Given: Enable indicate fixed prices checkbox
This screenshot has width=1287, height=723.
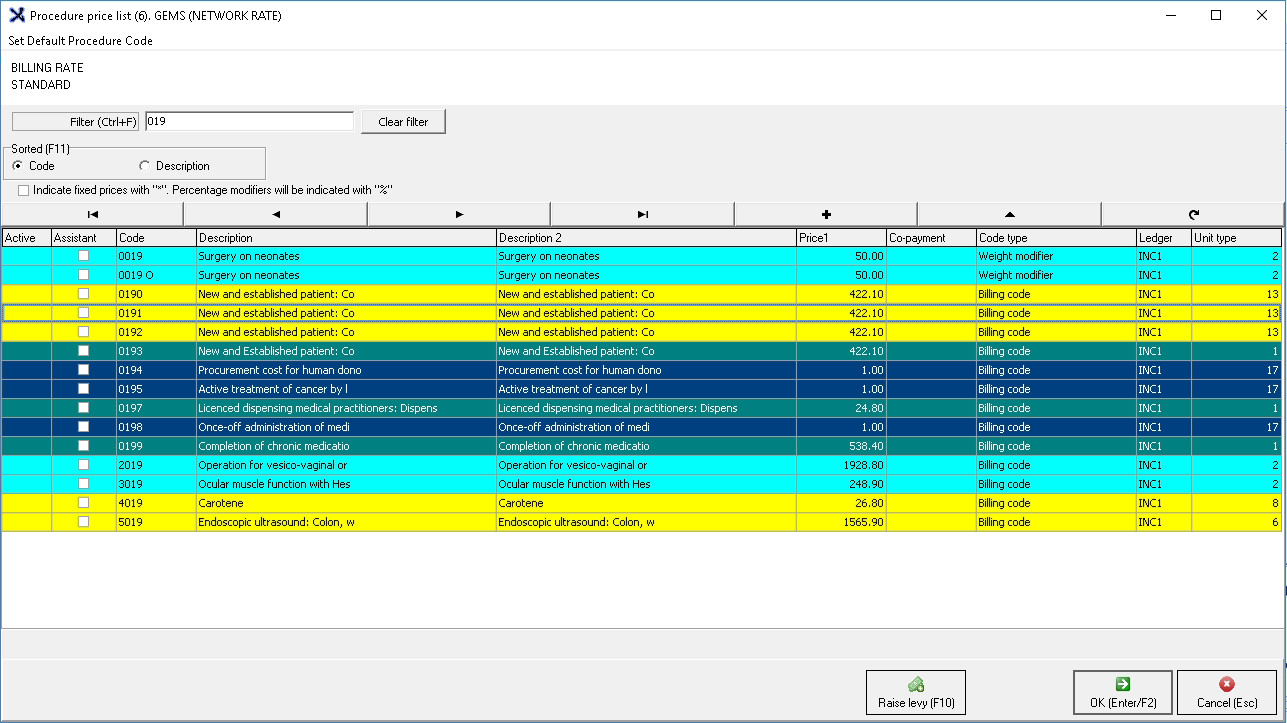Looking at the screenshot, I should 24,190.
